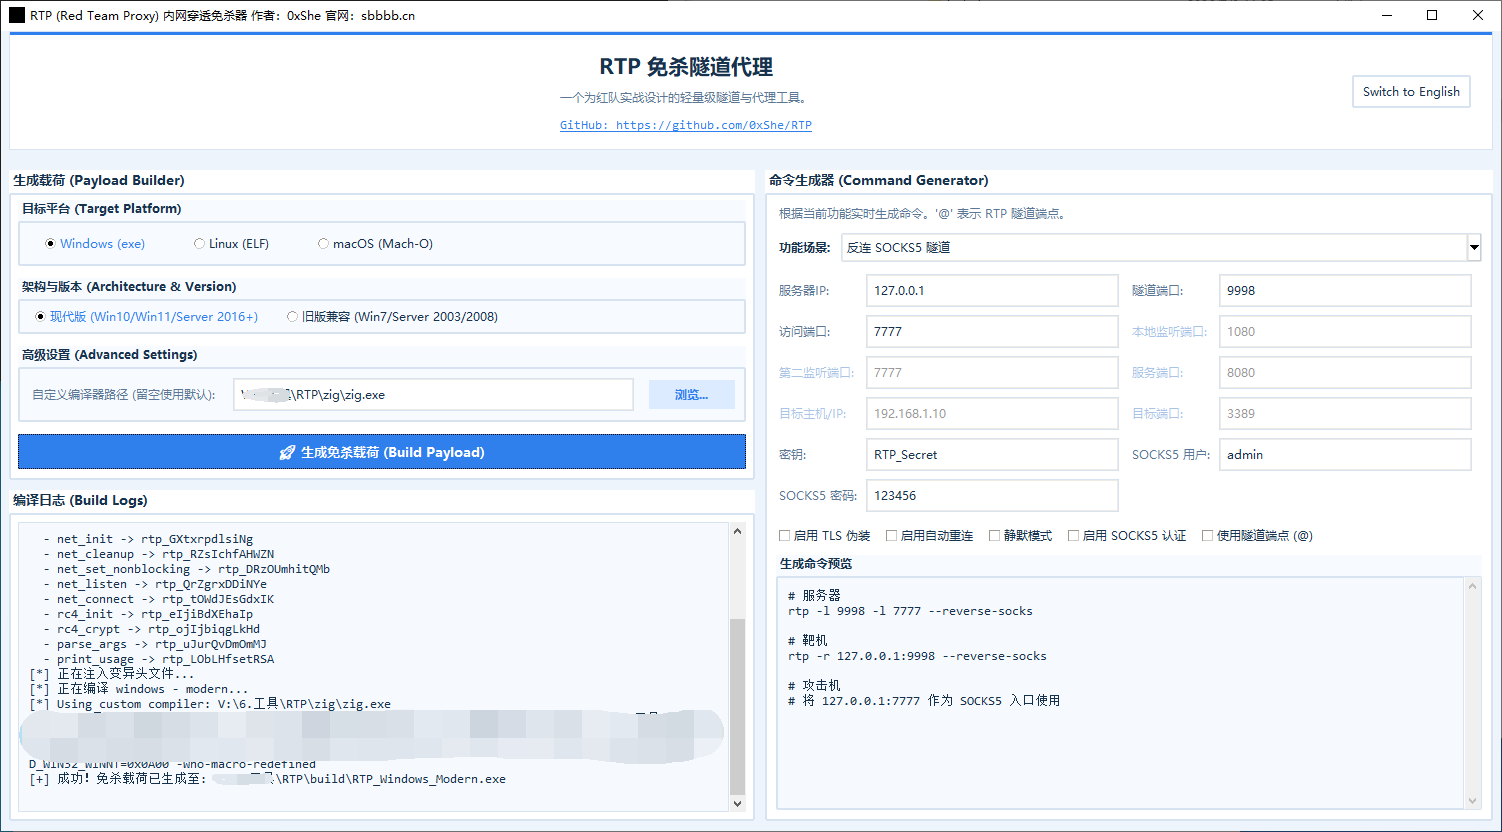Image resolution: width=1502 pixels, height=832 pixels.
Task: Click the 服务器IP field with 127.0.0.1
Action: (992, 291)
